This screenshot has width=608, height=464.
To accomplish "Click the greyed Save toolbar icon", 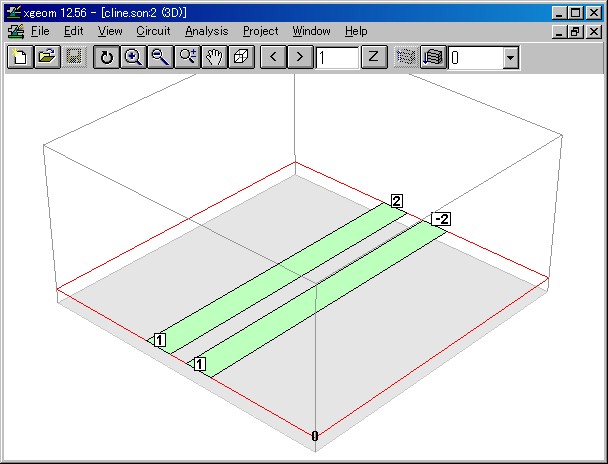I will 74,57.
